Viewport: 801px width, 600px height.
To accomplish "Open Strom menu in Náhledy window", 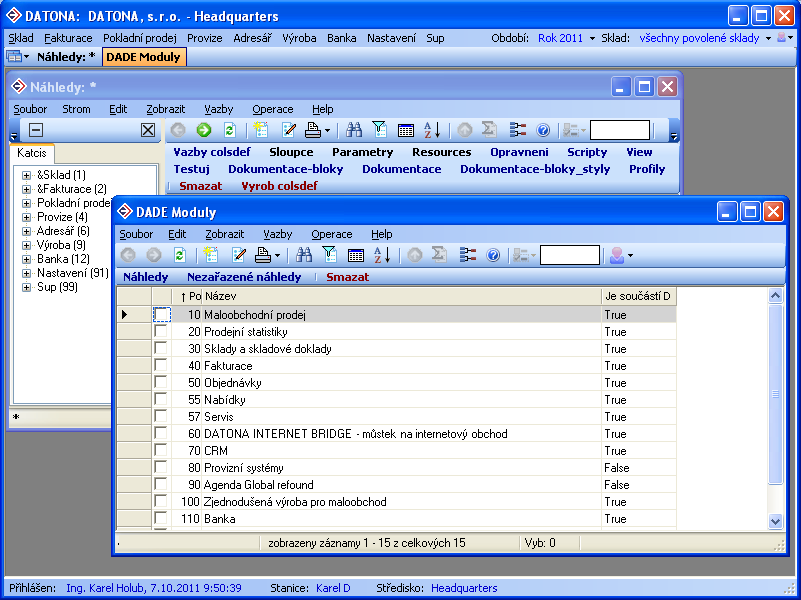I will click(76, 109).
